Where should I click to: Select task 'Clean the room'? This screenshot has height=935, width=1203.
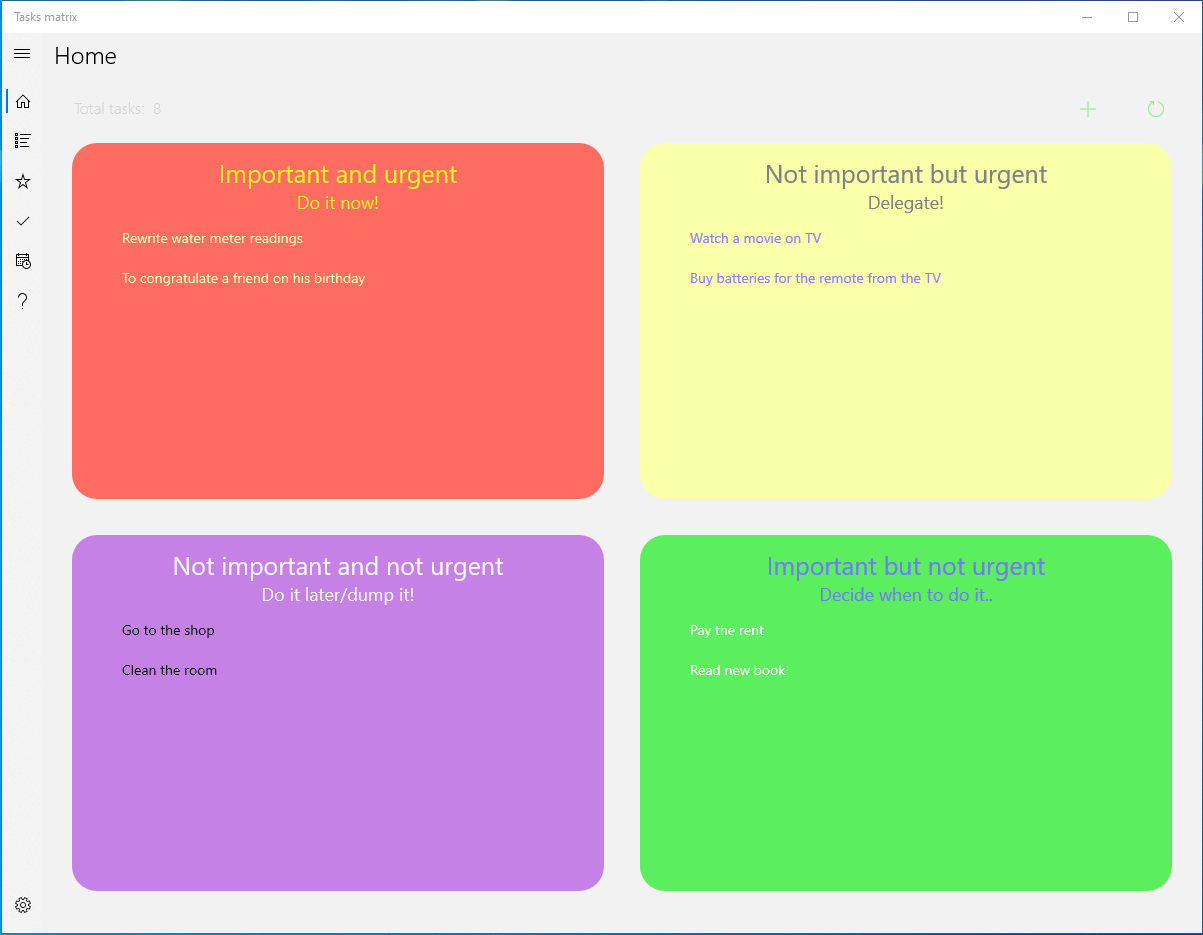(x=169, y=670)
